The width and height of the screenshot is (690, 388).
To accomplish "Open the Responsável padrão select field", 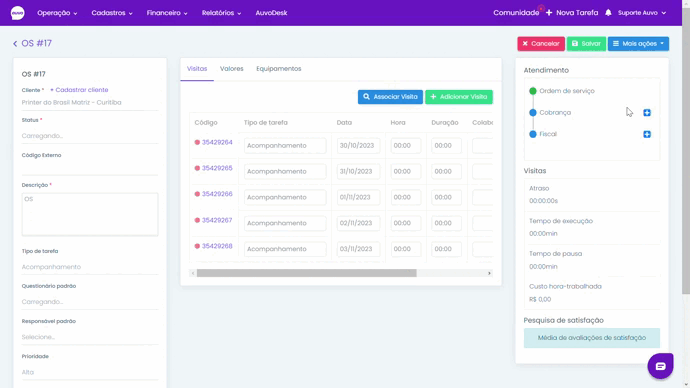I will point(90,337).
